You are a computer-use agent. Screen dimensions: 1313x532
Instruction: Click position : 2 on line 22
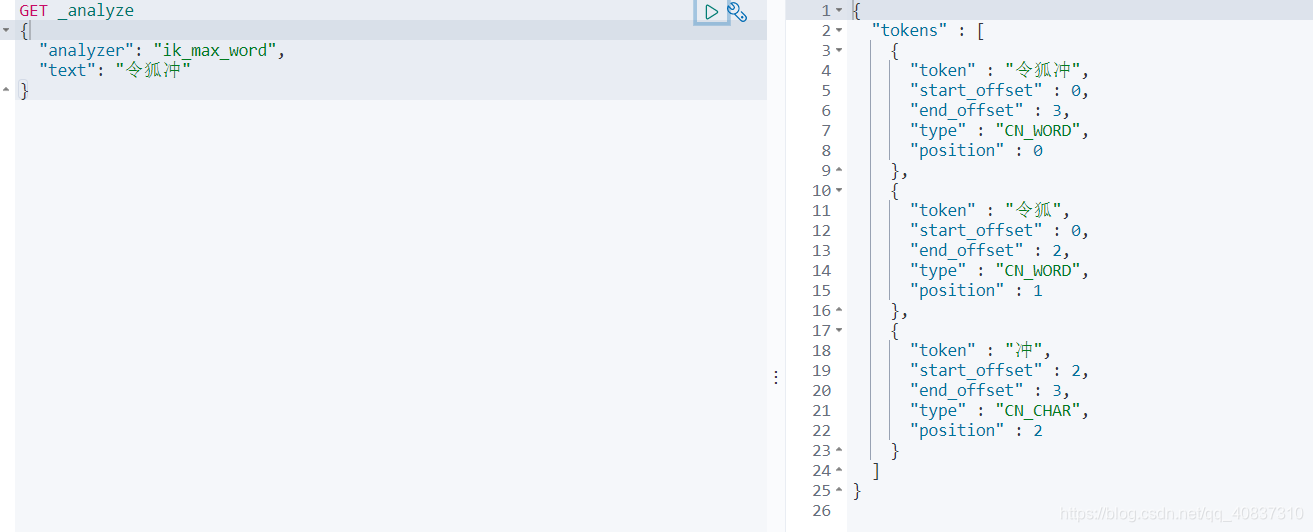point(976,431)
